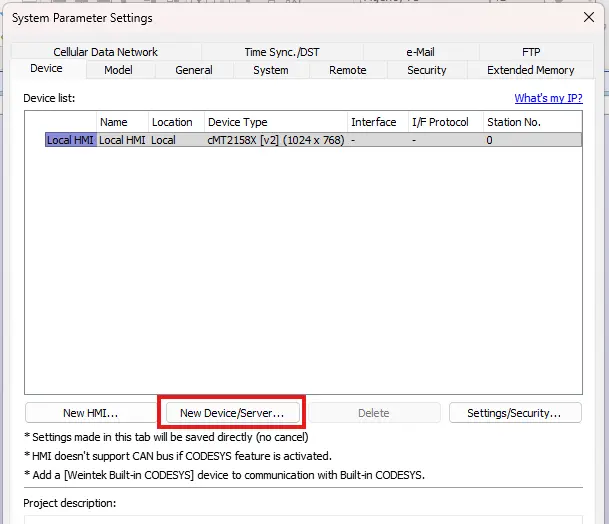Open the Extended Memory tab

(531, 70)
